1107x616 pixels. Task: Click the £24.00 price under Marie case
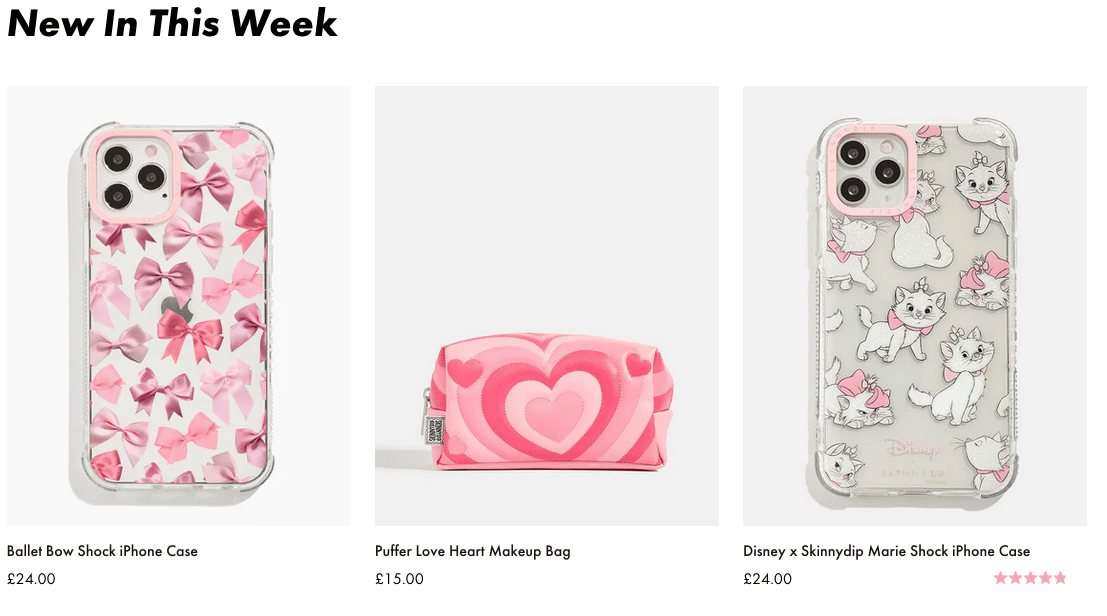(767, 579)
